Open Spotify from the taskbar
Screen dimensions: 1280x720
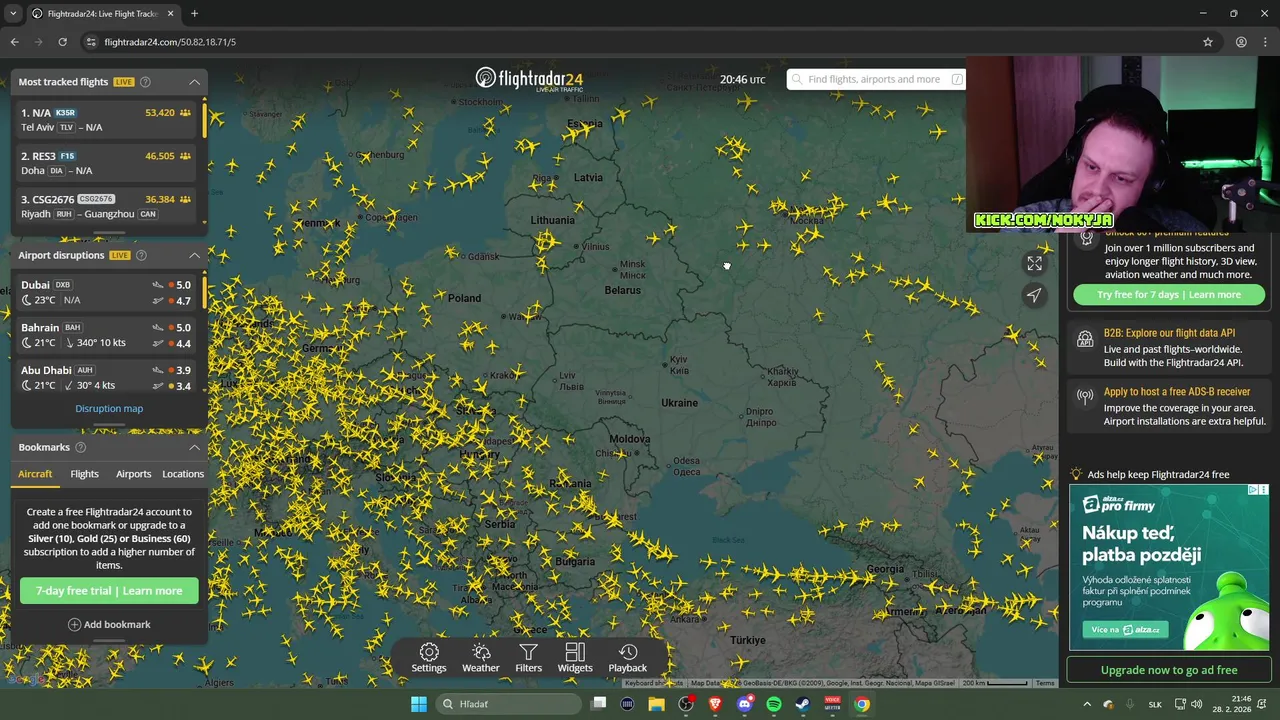pyautogui.click(x=774, y=704)
